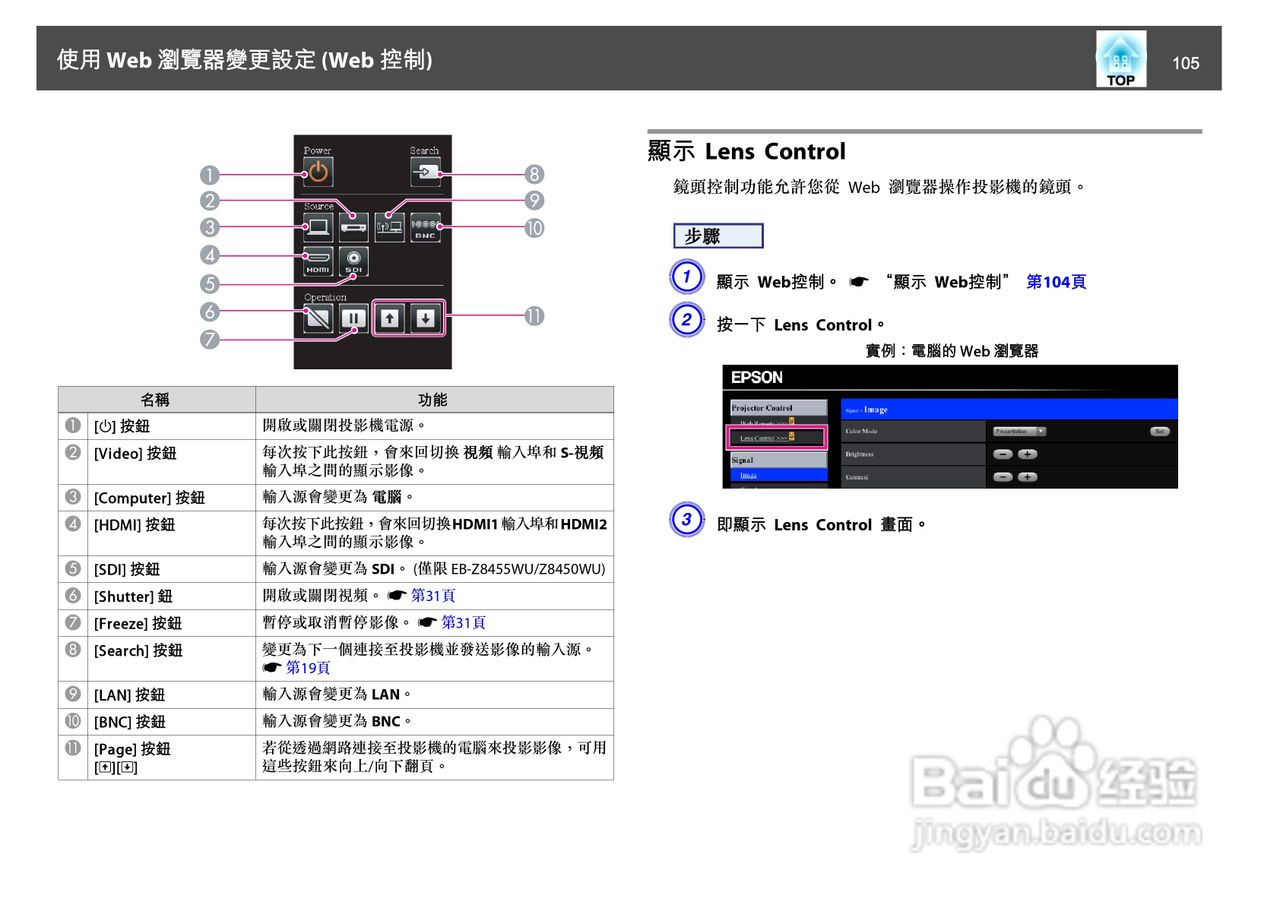Click the HDMI source icon
The height and width of the screenshot is (905, 1280).
(318, 260)
